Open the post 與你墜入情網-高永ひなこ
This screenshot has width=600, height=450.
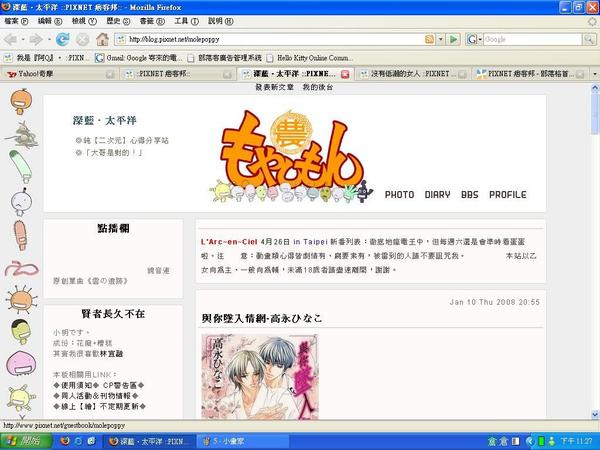pos(262,318)
